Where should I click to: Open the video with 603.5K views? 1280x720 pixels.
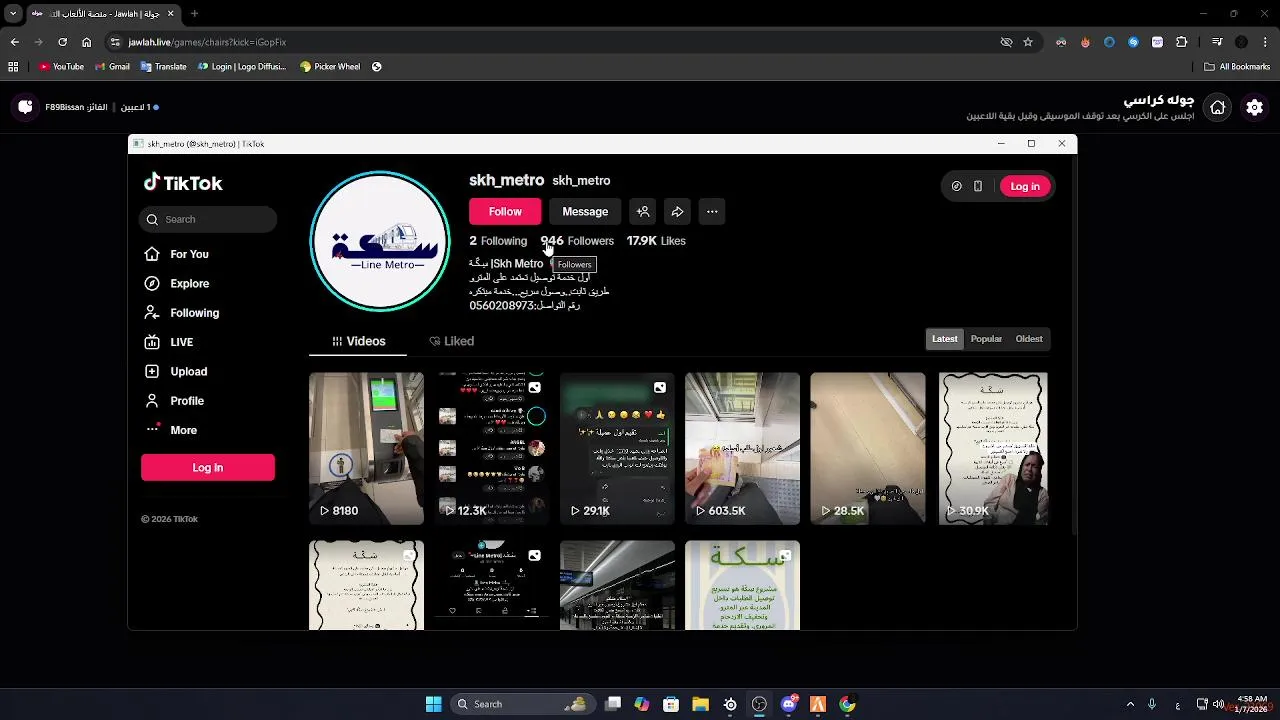pyautogui.click(x=742, y=448)
